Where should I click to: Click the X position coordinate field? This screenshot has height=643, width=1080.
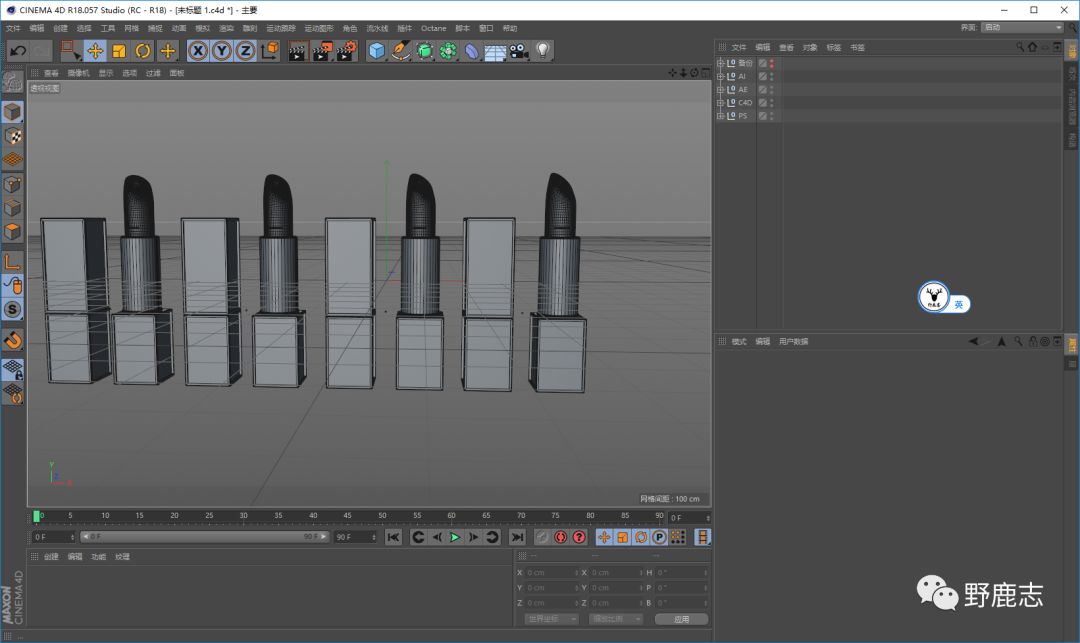[x=550, y=573]
